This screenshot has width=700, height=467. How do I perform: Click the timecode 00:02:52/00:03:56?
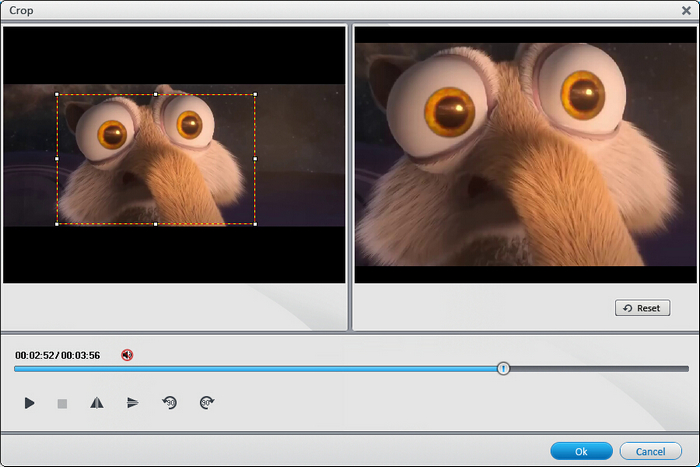coord(58,355)
